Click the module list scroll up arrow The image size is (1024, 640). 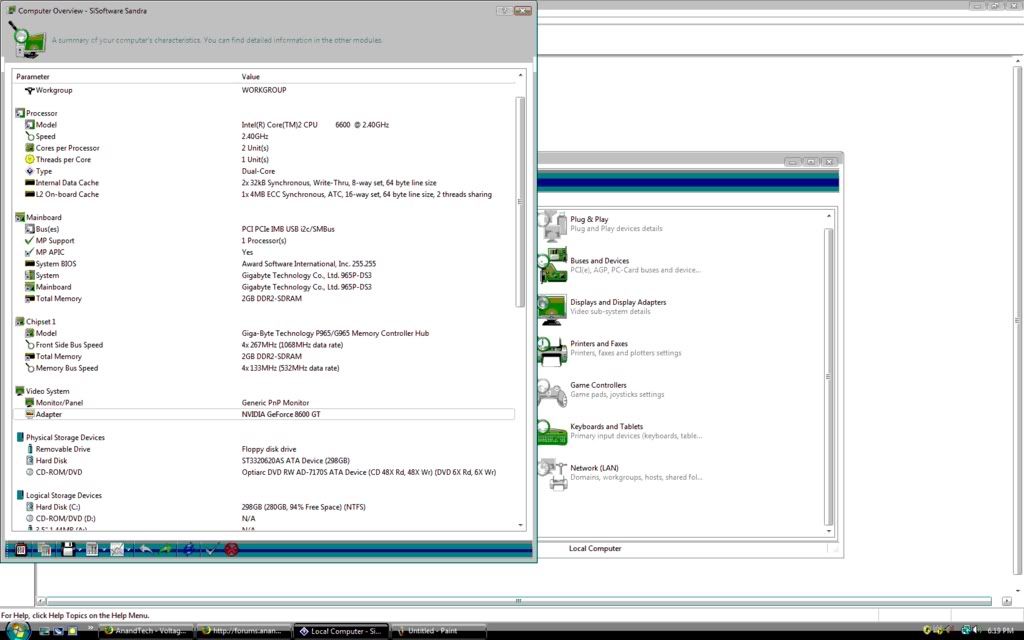tap(829, 216)
